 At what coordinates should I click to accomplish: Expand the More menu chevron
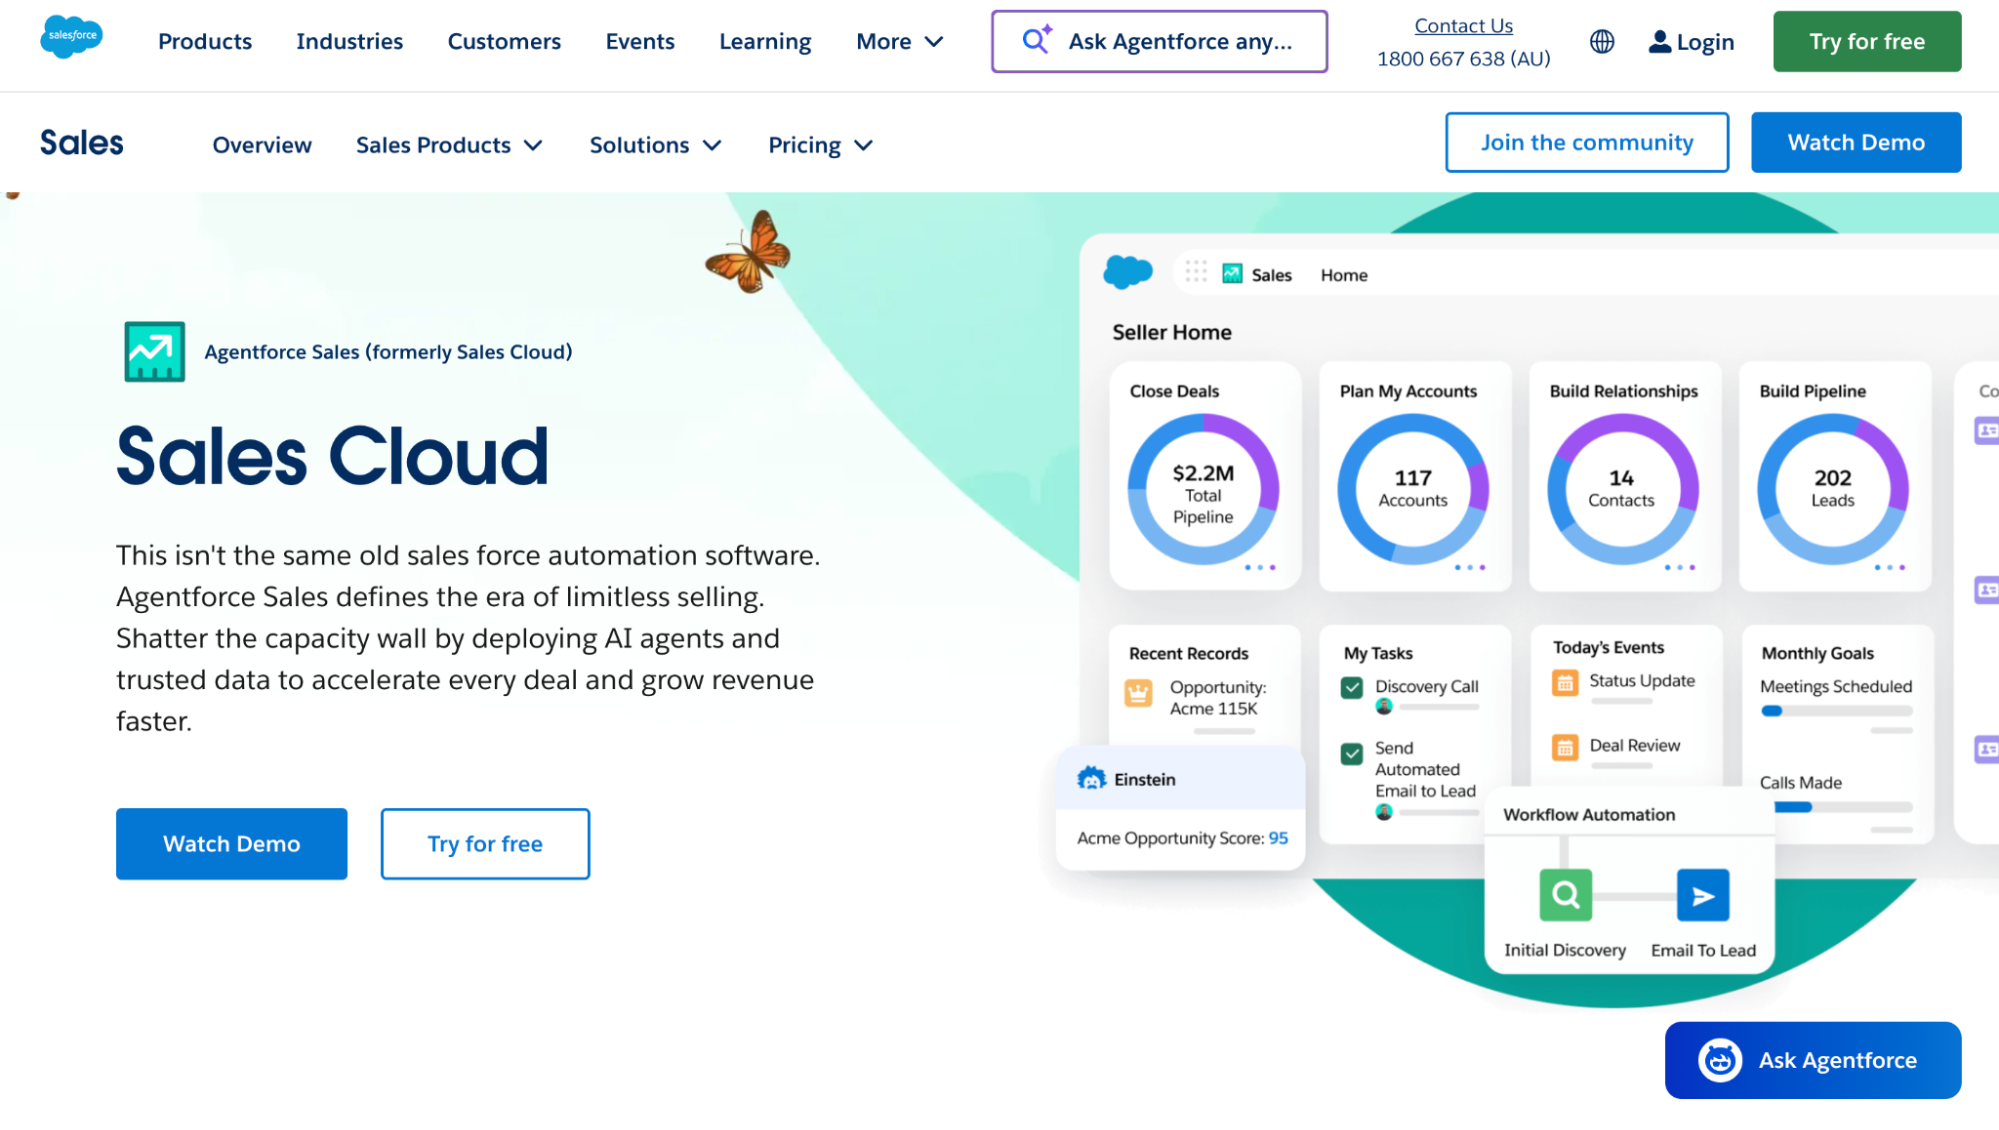(934, 42)
